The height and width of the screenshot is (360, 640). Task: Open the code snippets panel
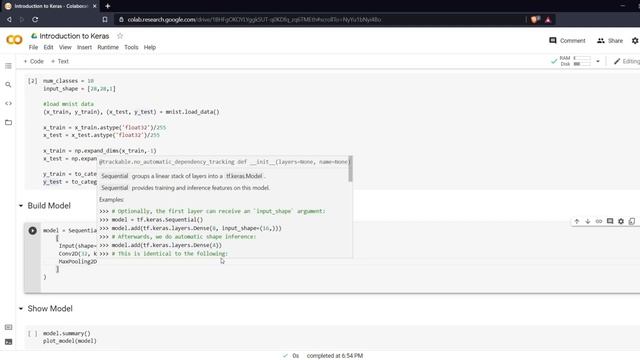coord(8,103)
